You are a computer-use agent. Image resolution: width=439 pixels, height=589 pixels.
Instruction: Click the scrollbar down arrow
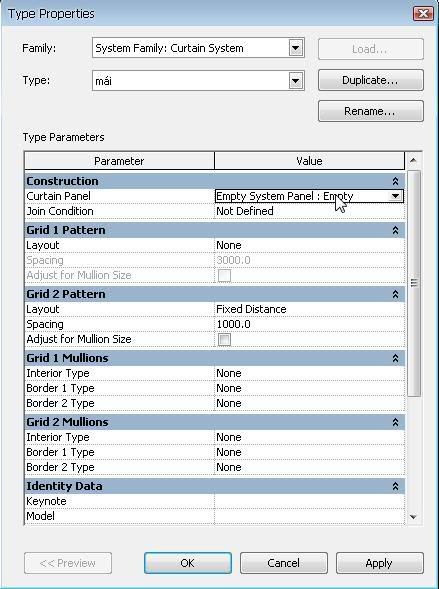pyautogui.click(x=413, y=517)
